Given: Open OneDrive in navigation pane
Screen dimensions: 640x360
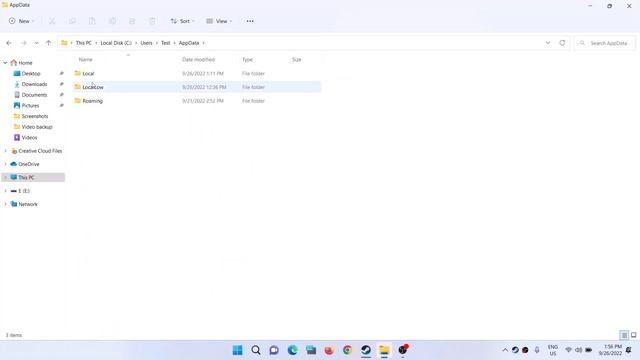Looking at the screenshot, I should tap(29, 164).
